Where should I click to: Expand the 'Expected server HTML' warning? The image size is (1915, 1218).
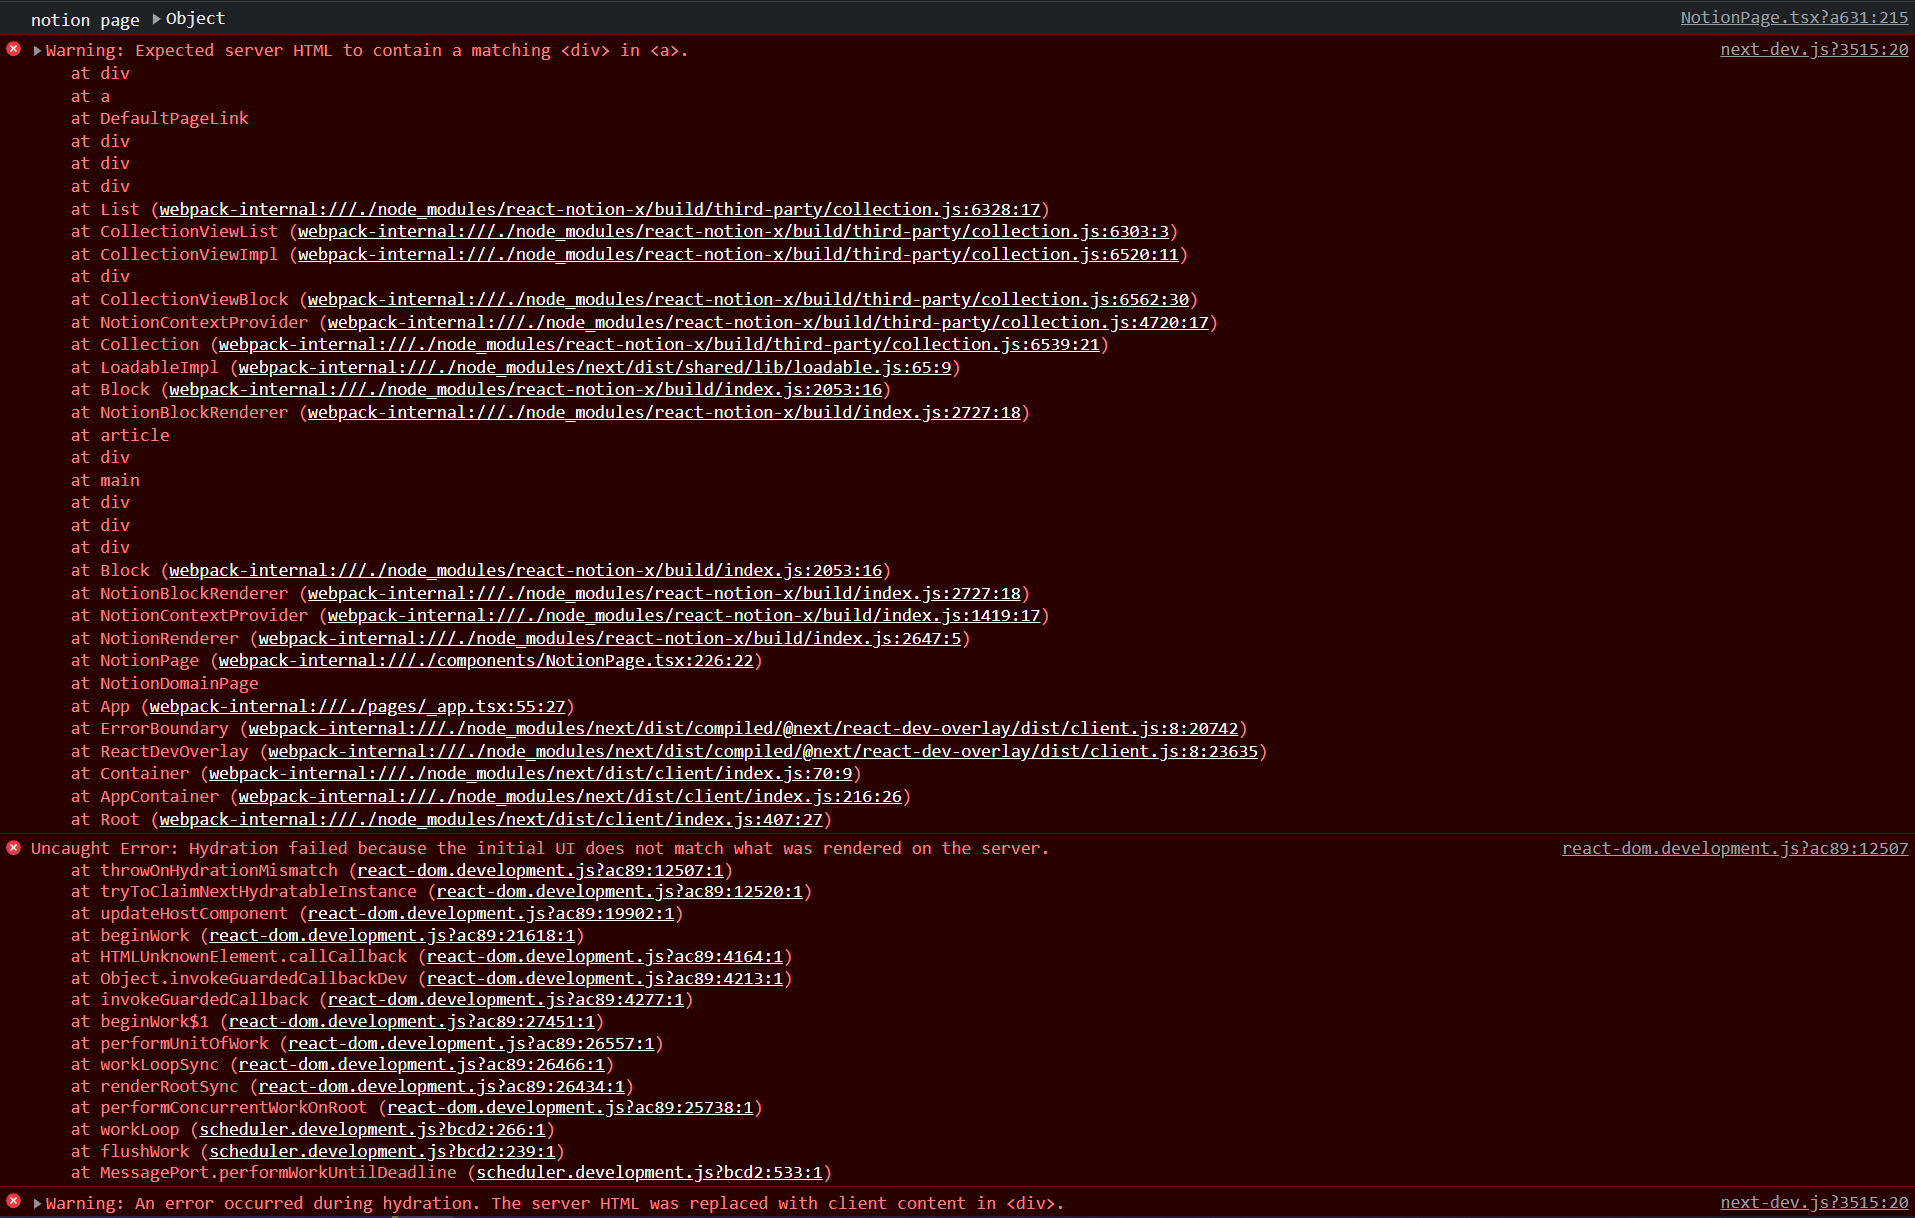(x=37, y=51)
